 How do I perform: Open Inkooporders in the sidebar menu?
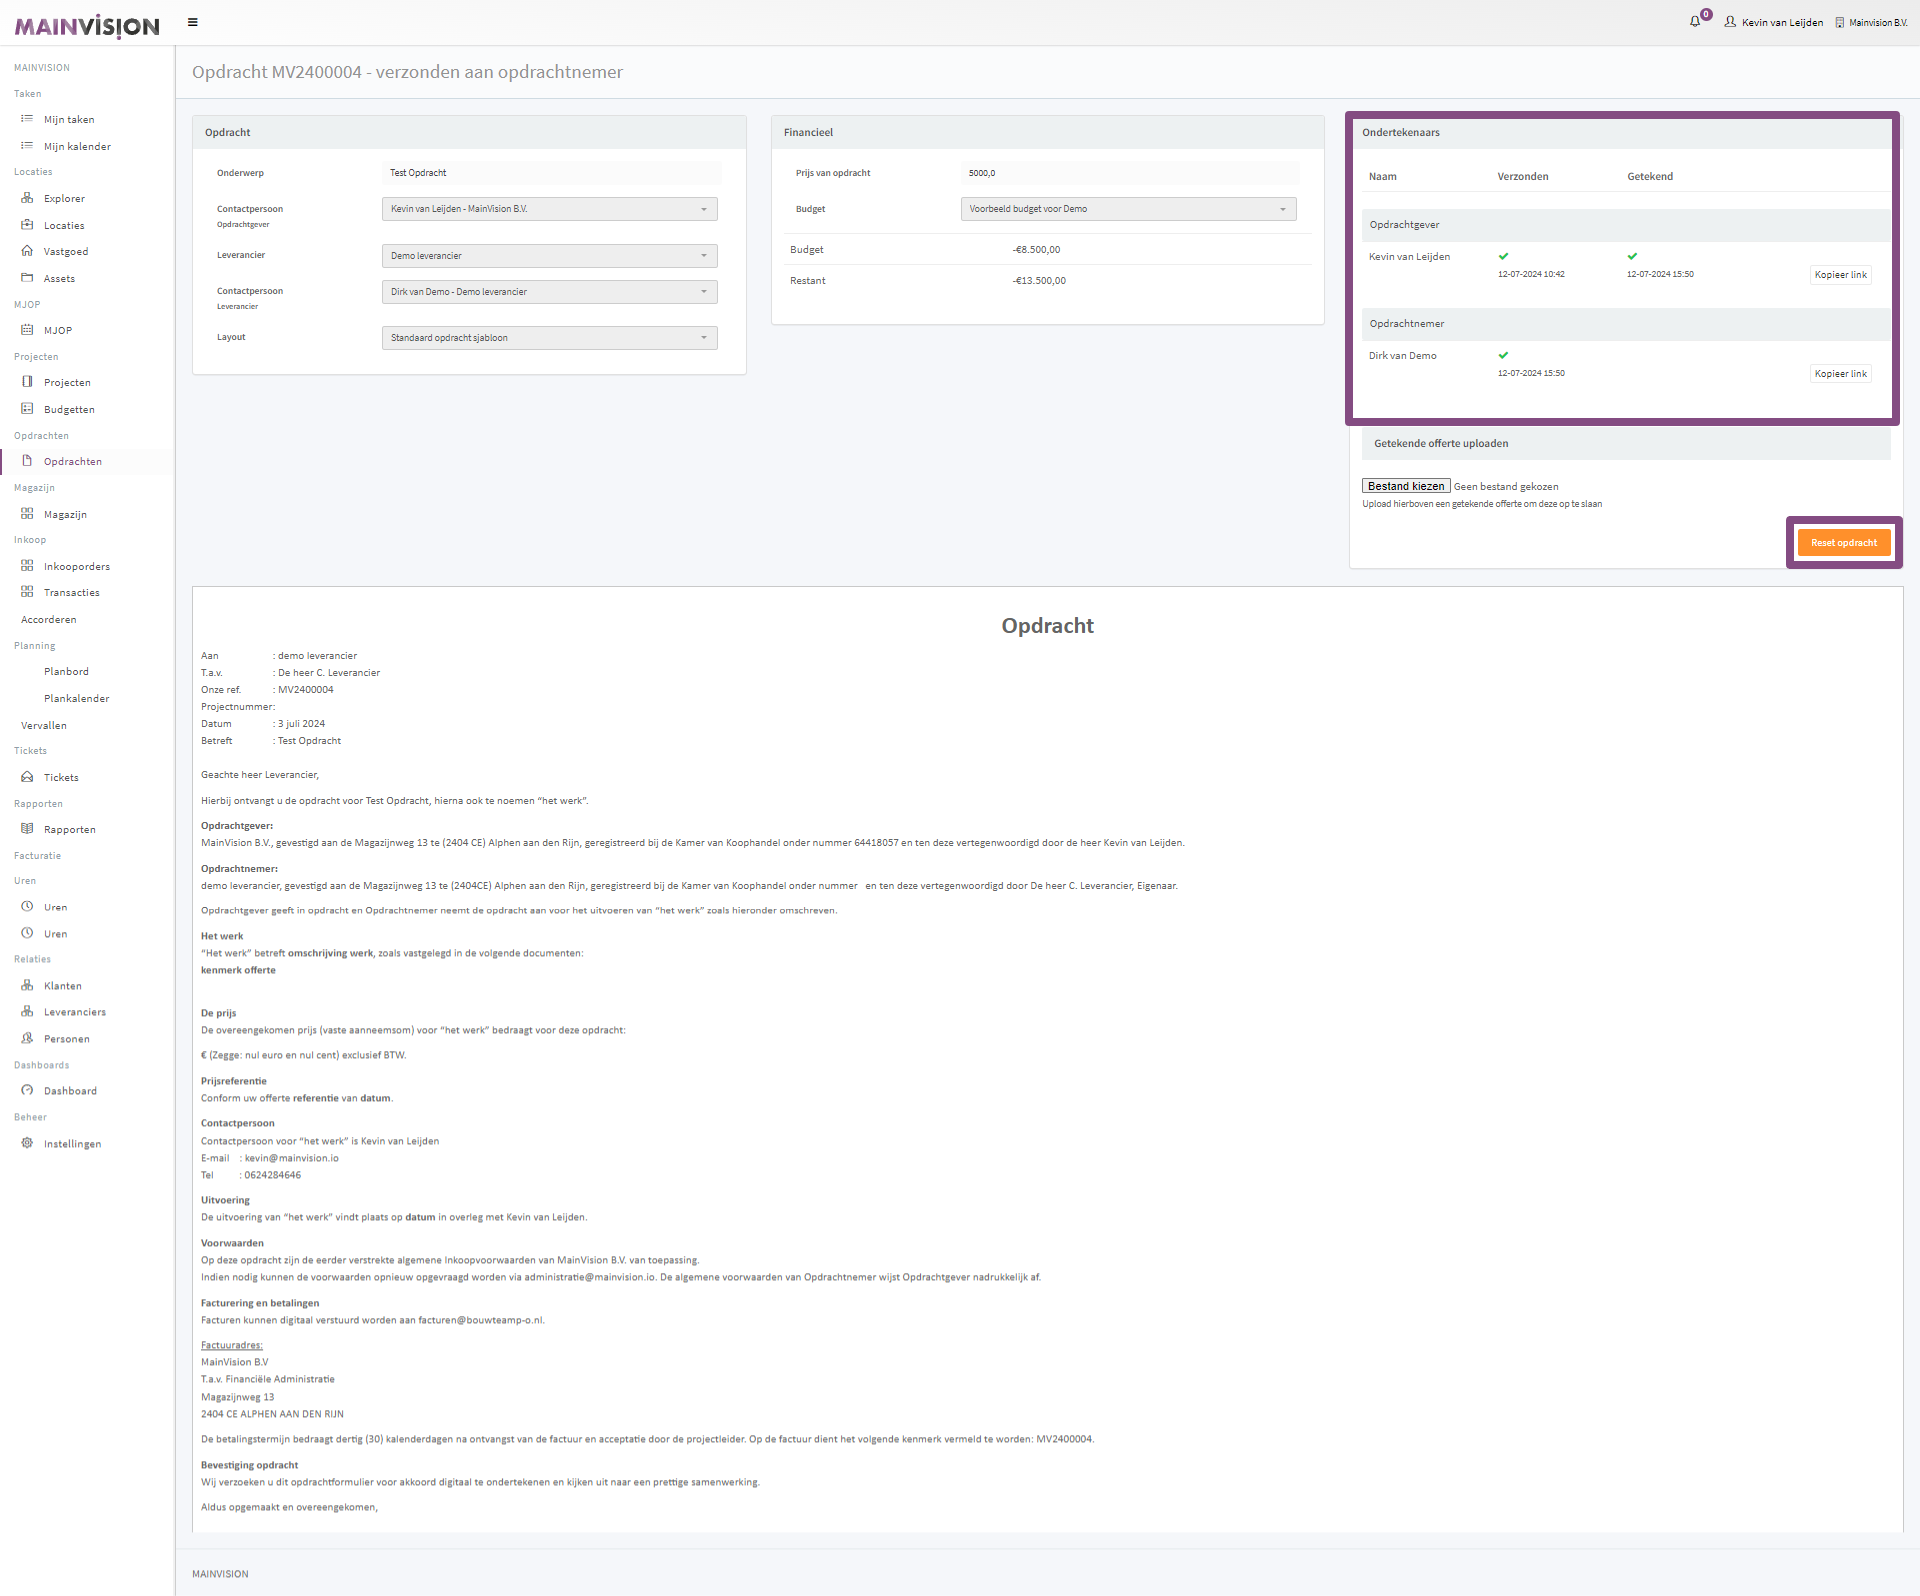(x=76, y=567)
